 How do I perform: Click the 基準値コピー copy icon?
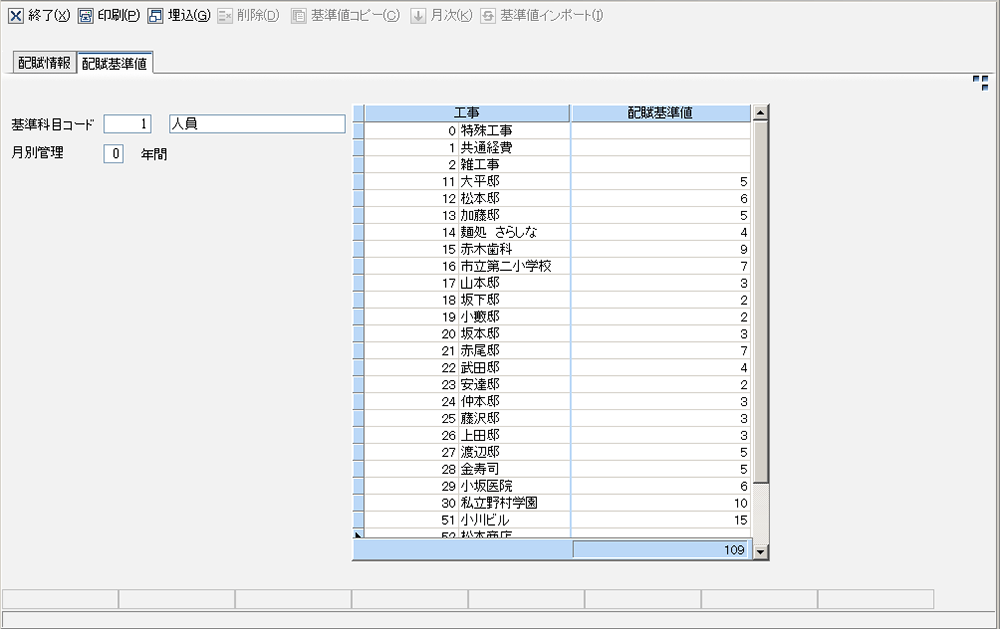tap(299, 16)
